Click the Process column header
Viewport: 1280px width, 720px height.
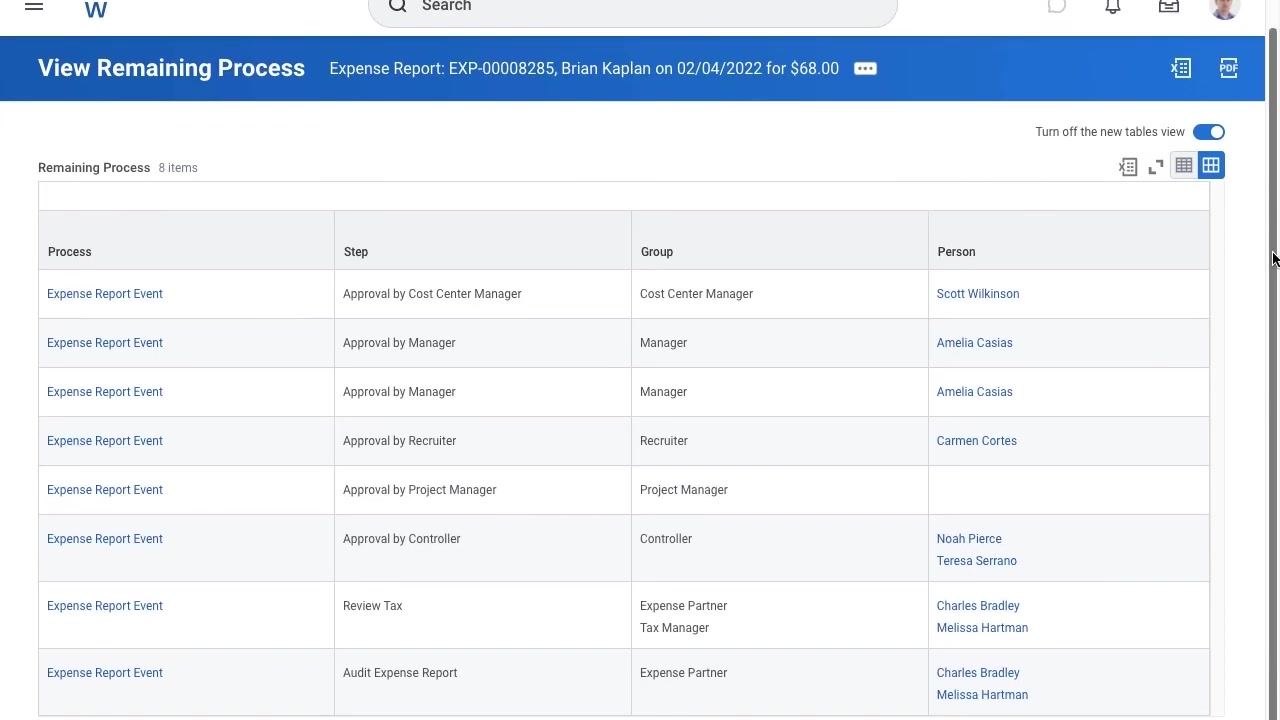tap(186, 240)
